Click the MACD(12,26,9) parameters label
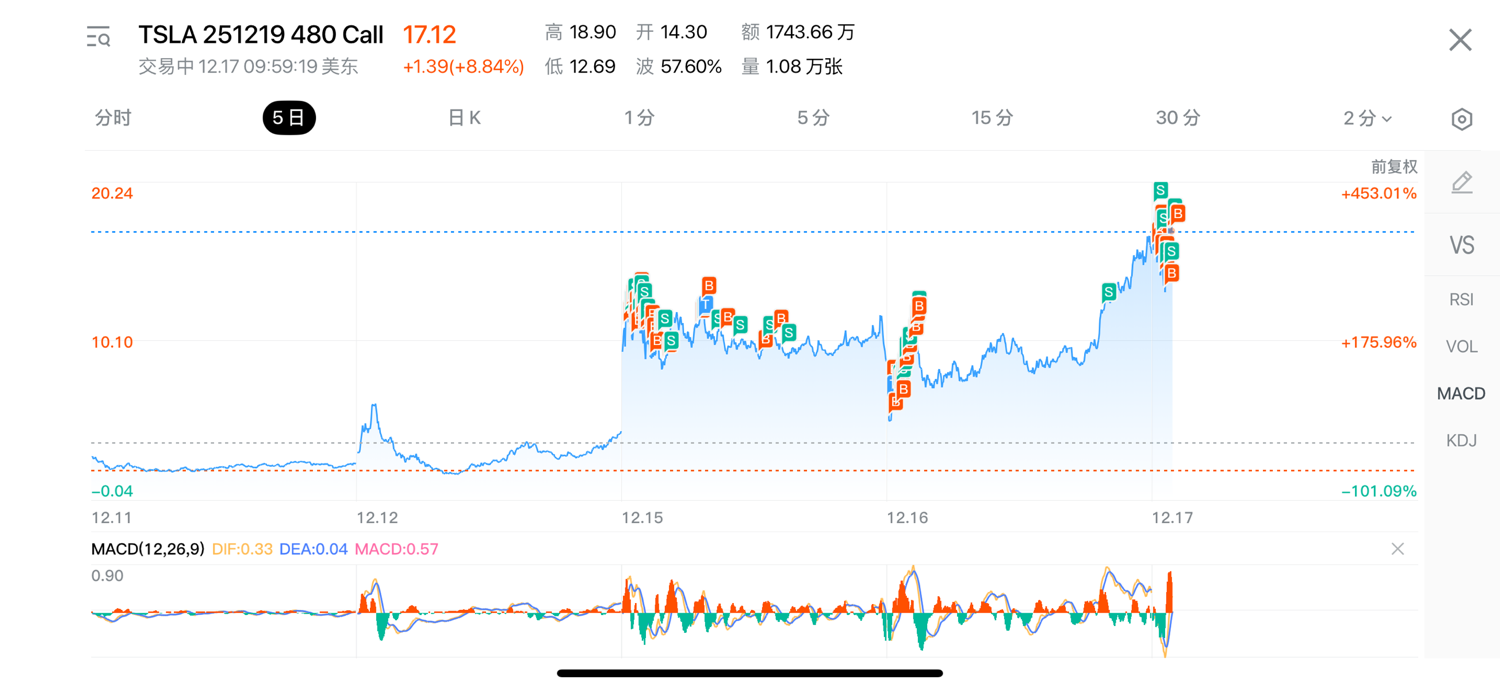 tap(148, 549)
